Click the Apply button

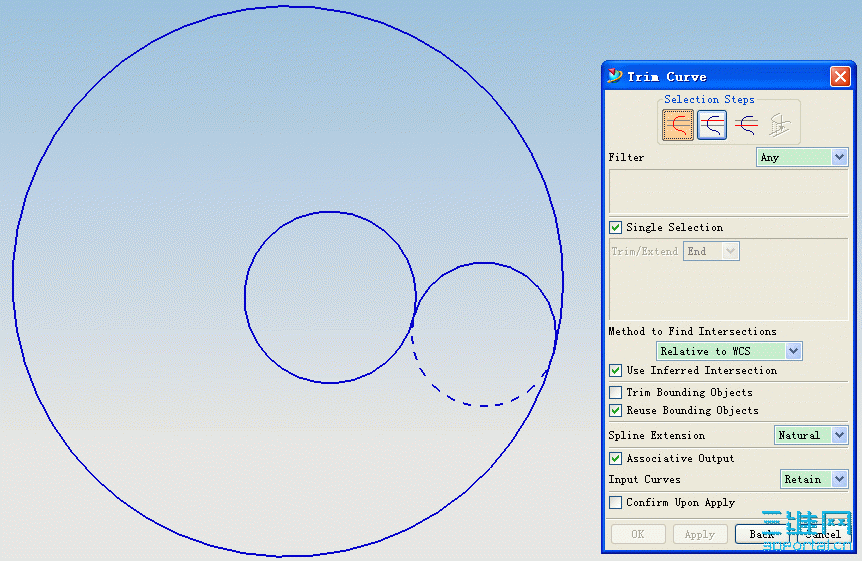pos(700,534)
